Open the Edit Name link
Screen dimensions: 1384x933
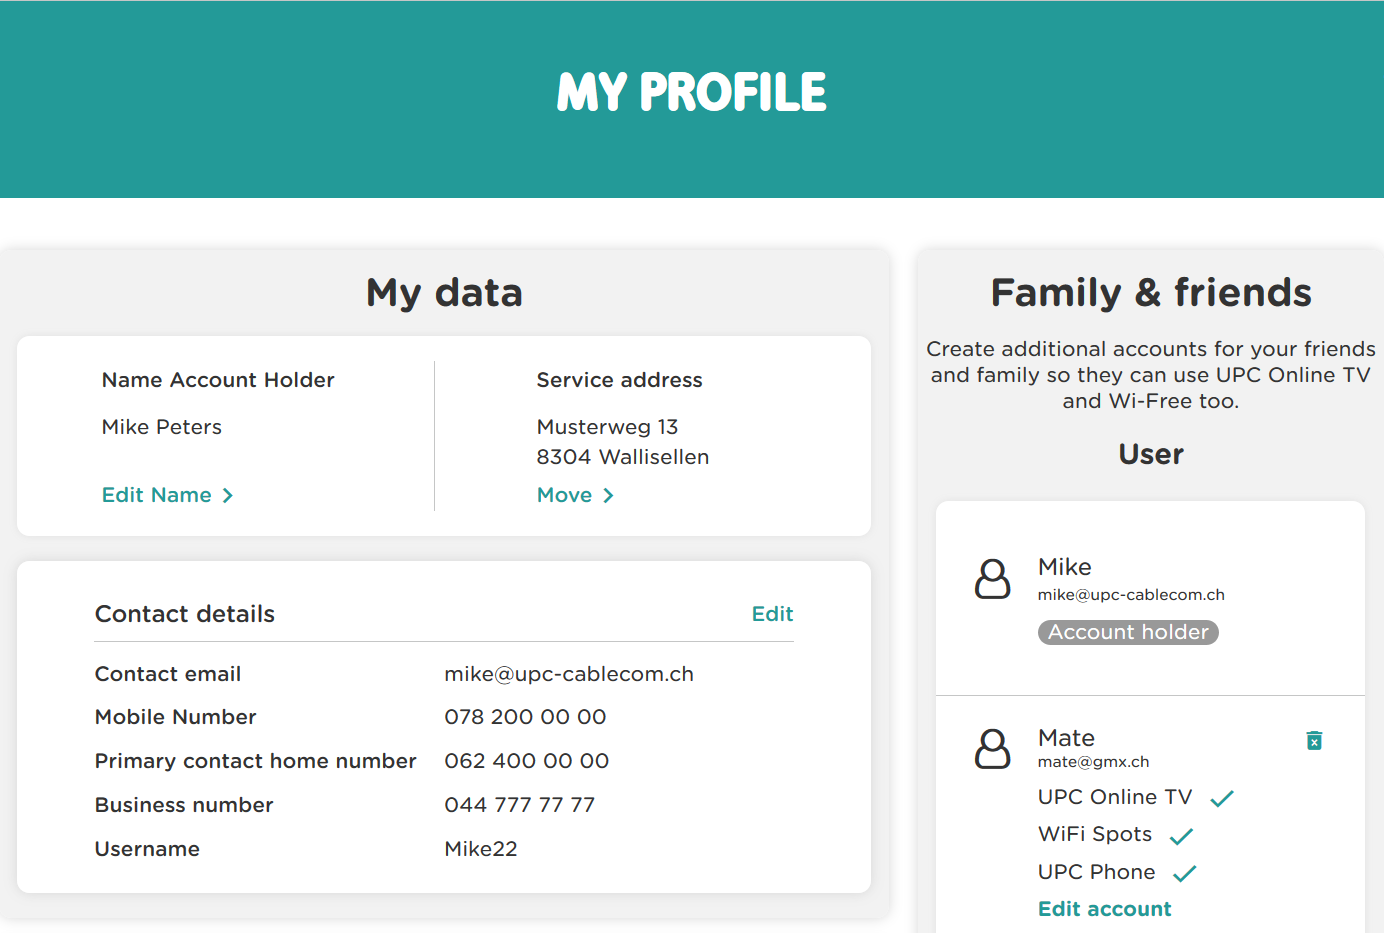coord(157,495)
